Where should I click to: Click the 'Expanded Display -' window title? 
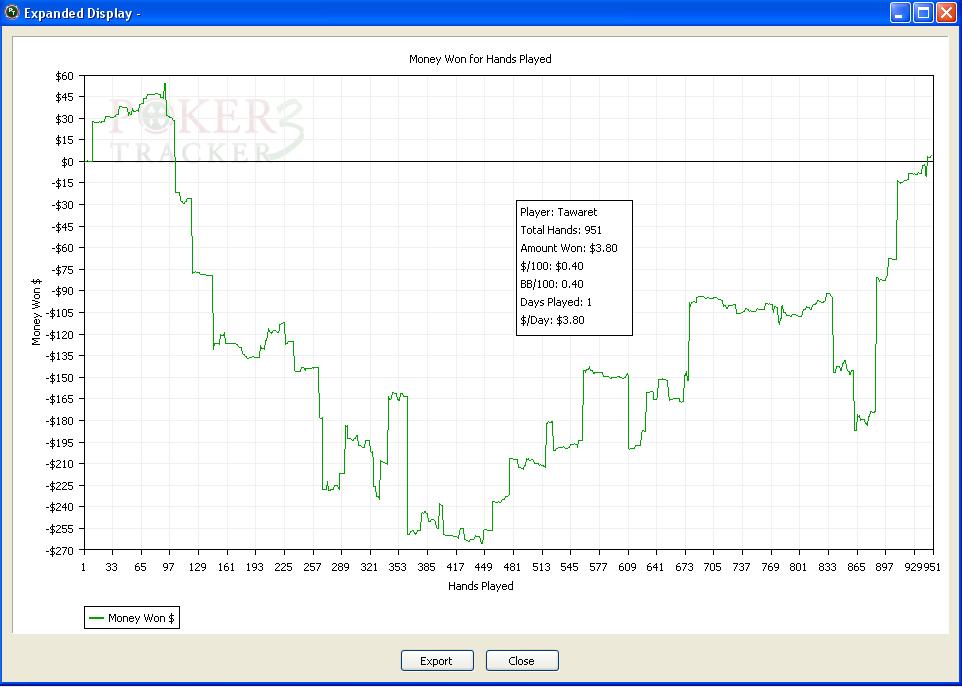point(82,13)
